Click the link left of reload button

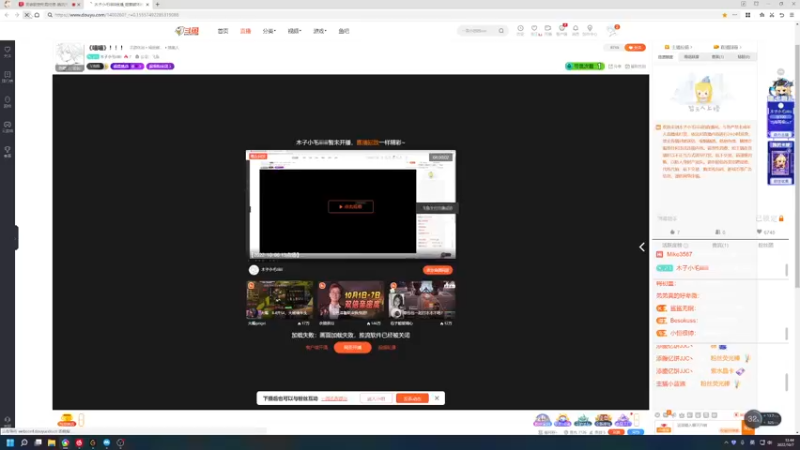click(316, 347)
